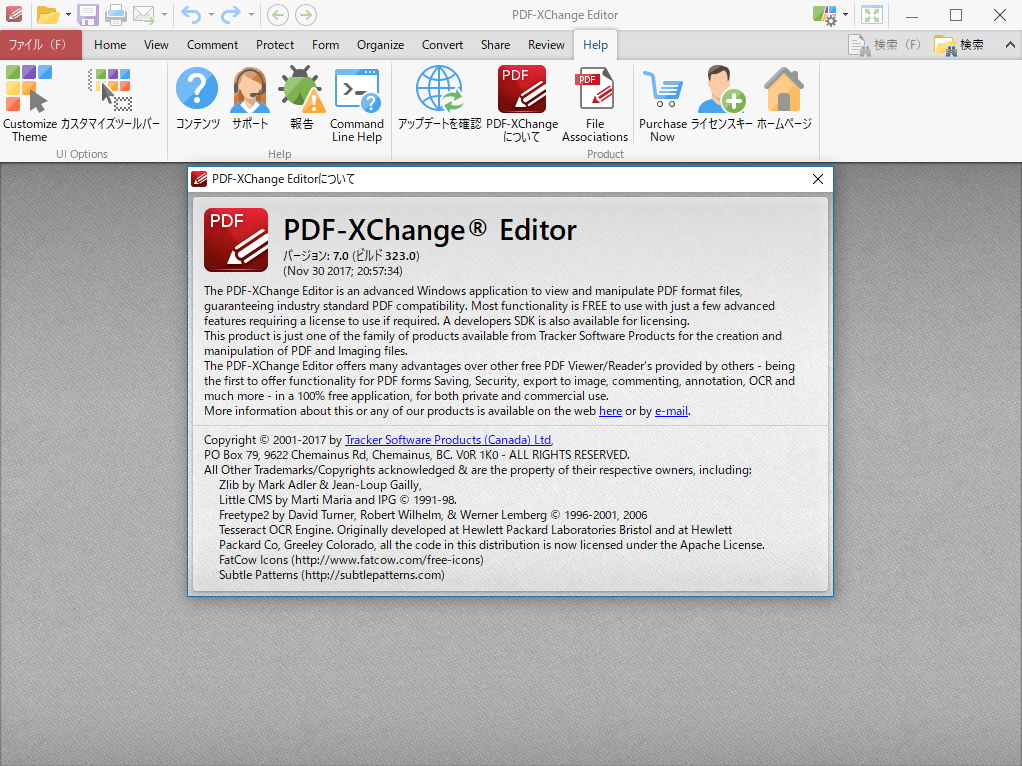Click the application logo in title bar
Image resolution: width=1022 pixels, height=766 pixels.
[x=14, y=14]
